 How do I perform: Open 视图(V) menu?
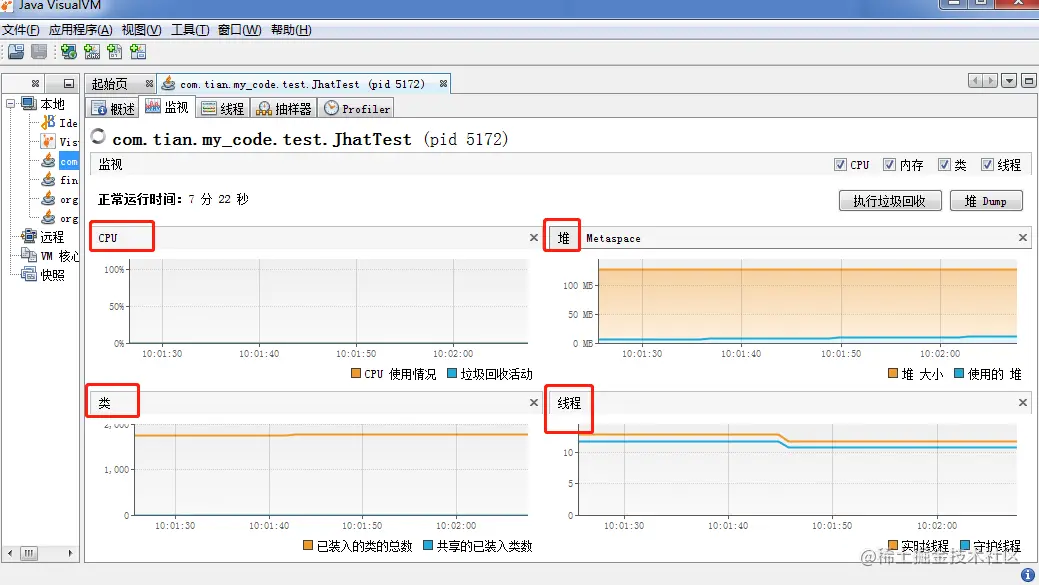tap(141, 30)
